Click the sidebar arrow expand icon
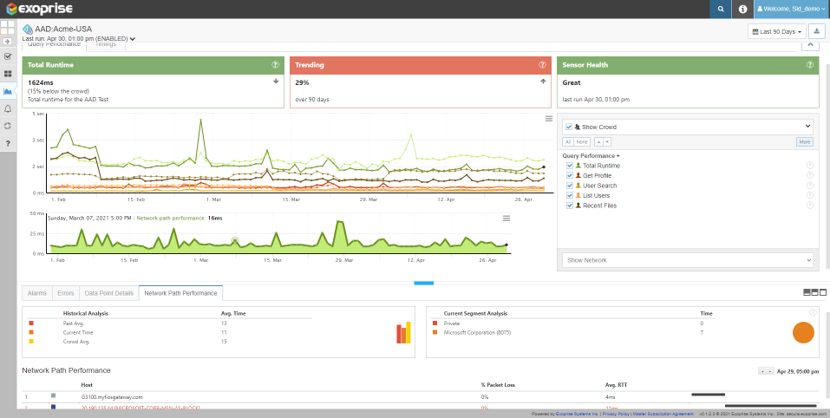 pyautogui.click(x=7, y=41)
